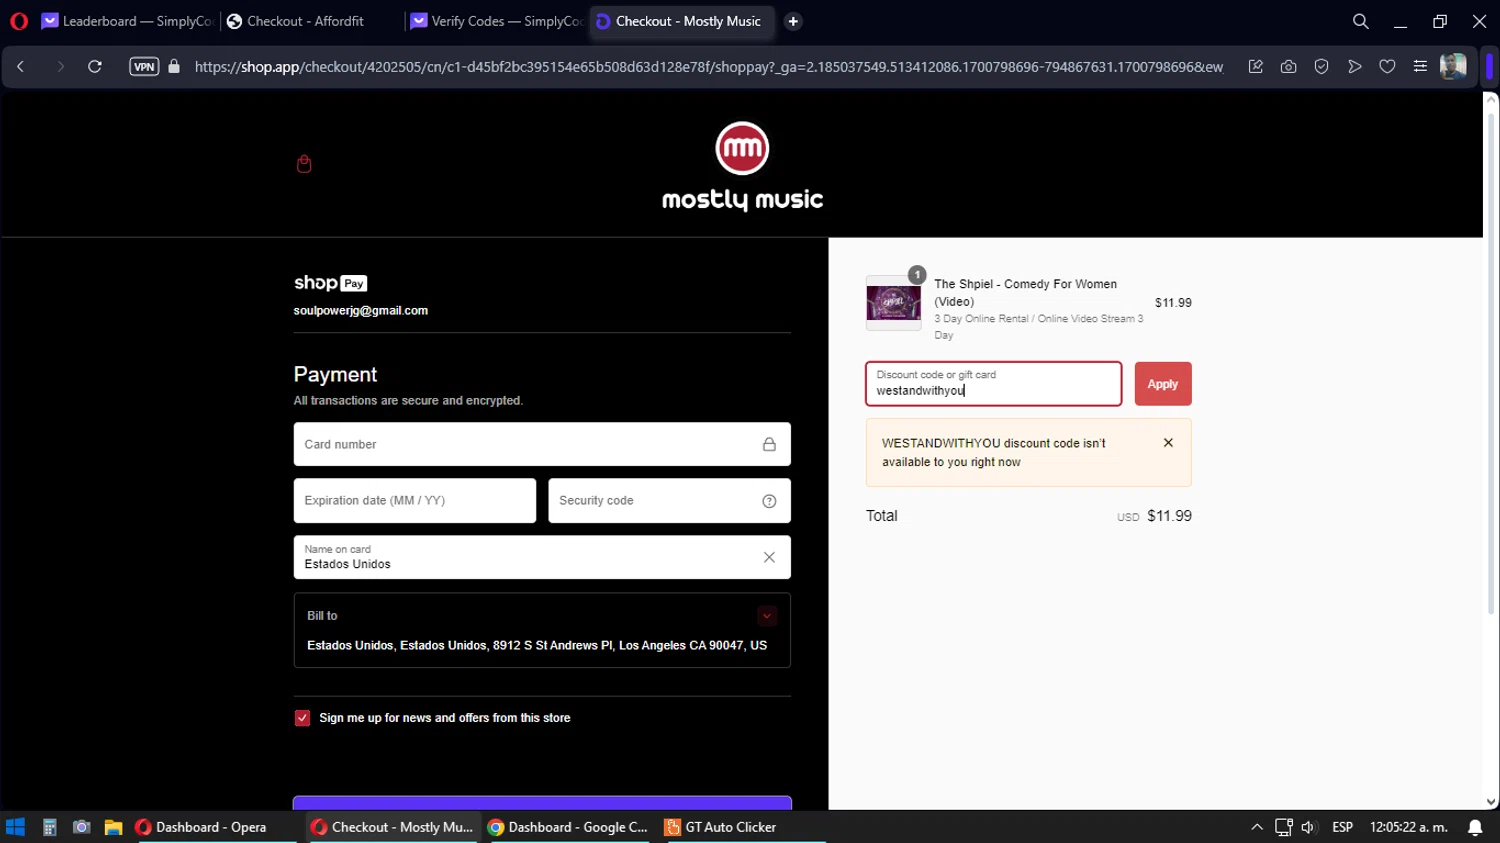The width and height of the screenshot is (1500, 843).
Task: Toggle the VPN badge
Action: pos(144,67)
